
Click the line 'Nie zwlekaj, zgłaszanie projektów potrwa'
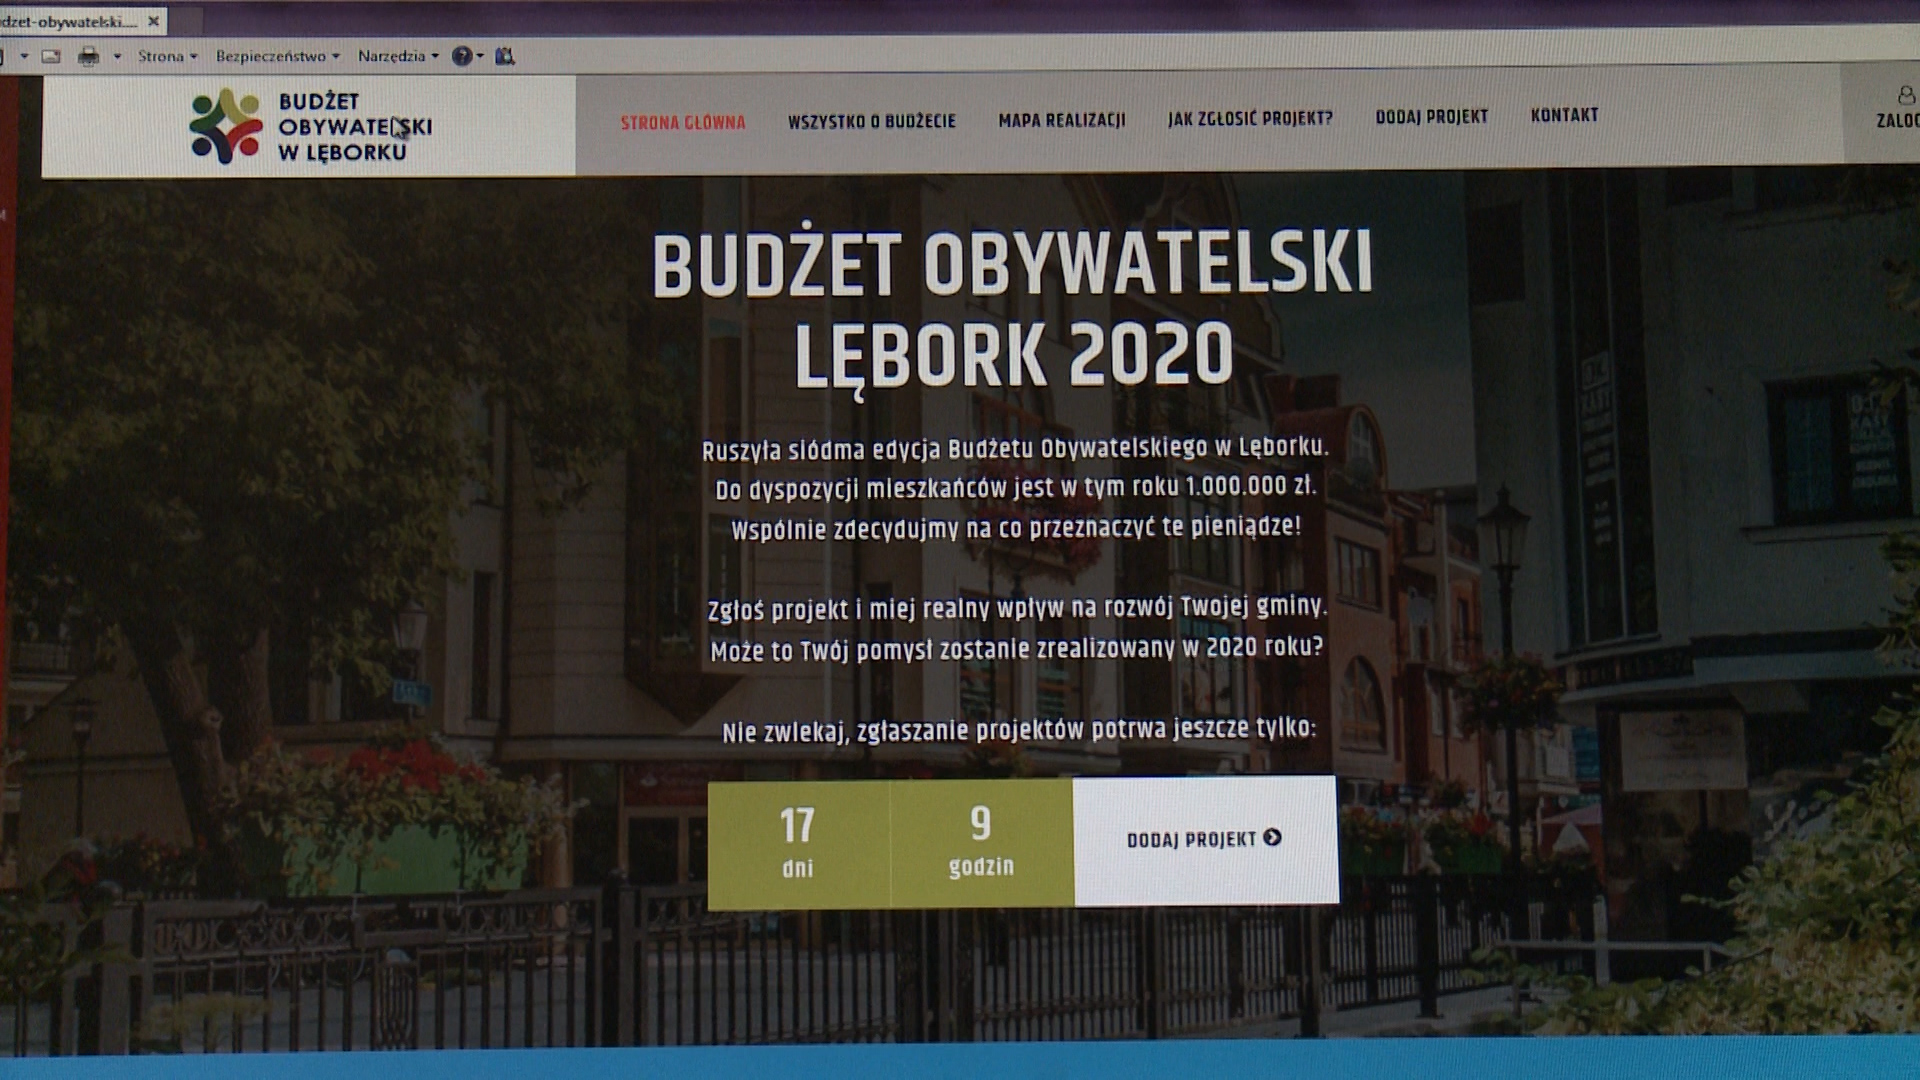point(1019,730)
